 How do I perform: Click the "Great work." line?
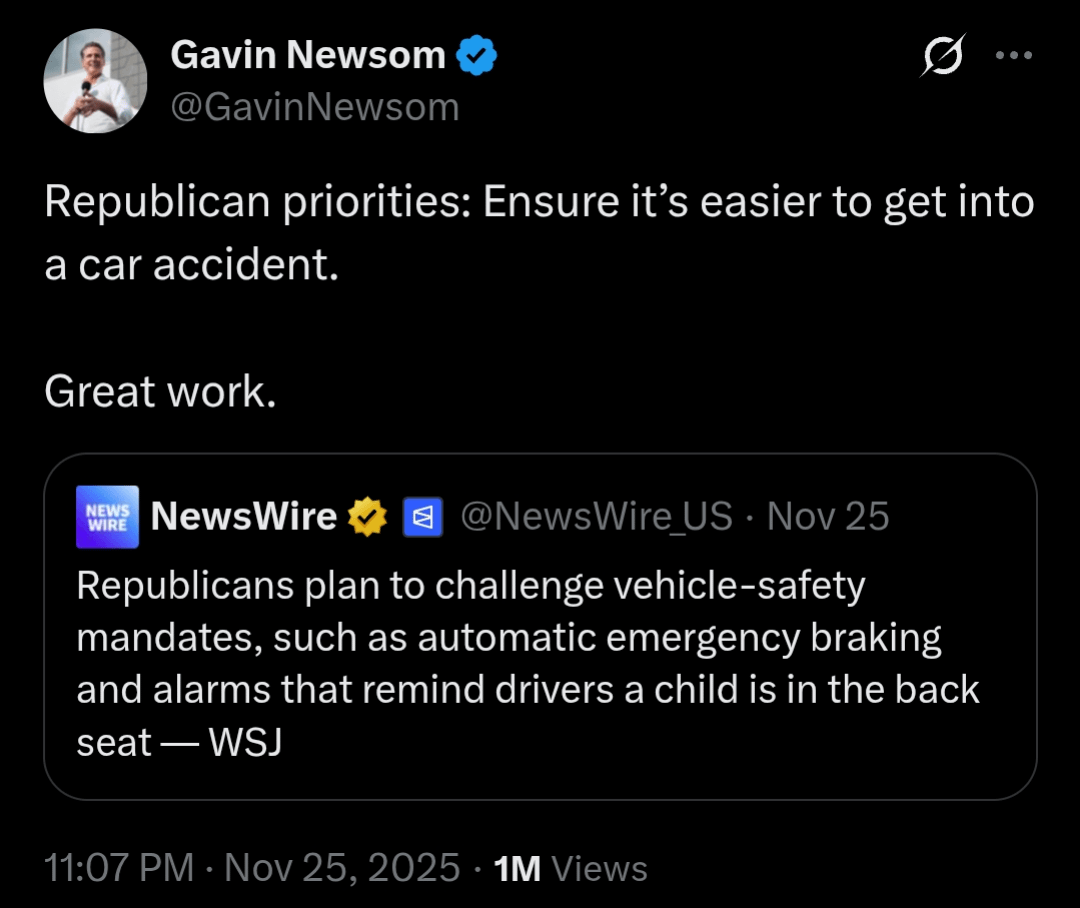click(160, 392)
